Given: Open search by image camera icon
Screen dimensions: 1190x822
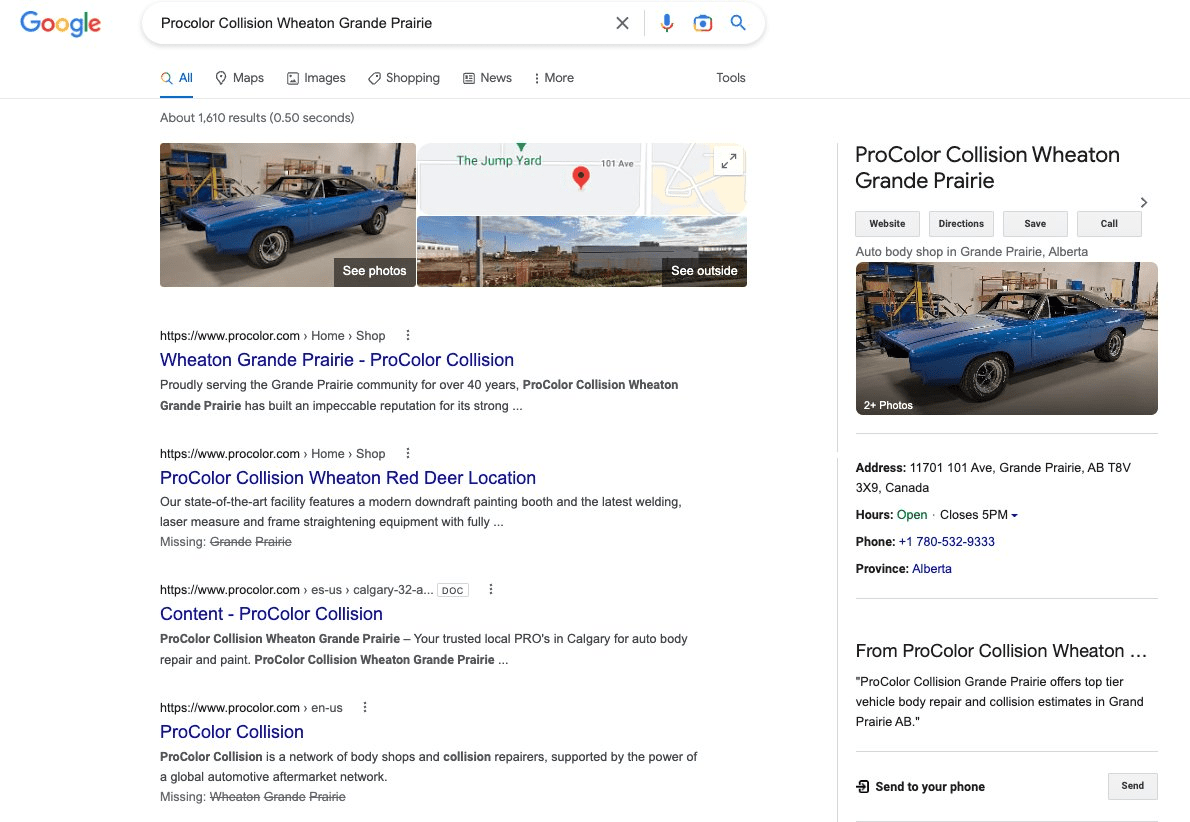Looking at the screenshot, I should coord(703,24).
